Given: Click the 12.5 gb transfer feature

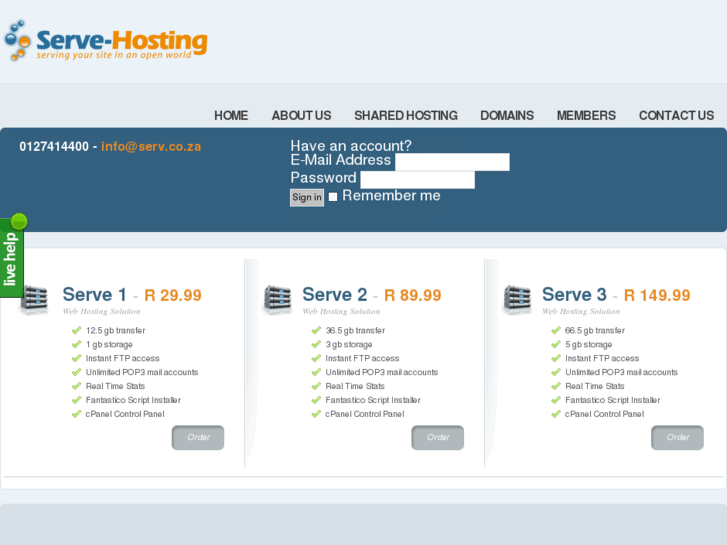Looking at the screenshot, I should tap(115, 331).
